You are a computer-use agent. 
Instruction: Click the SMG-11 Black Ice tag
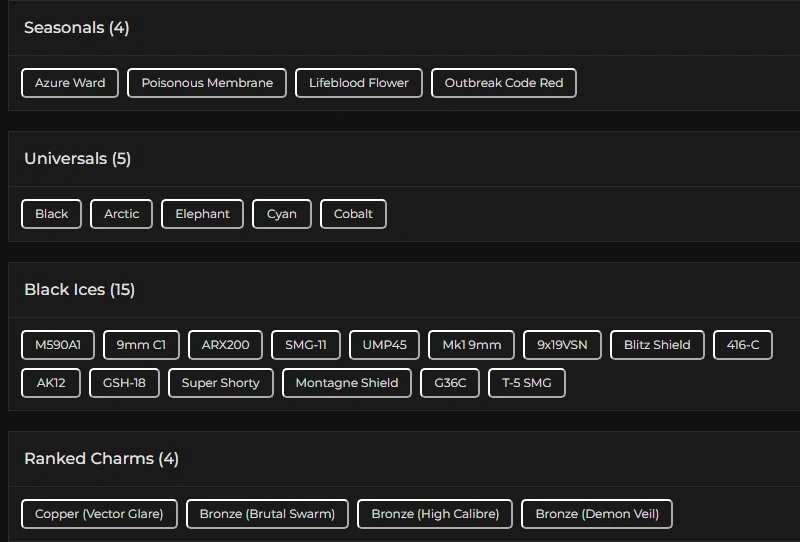tap(306, 345)
